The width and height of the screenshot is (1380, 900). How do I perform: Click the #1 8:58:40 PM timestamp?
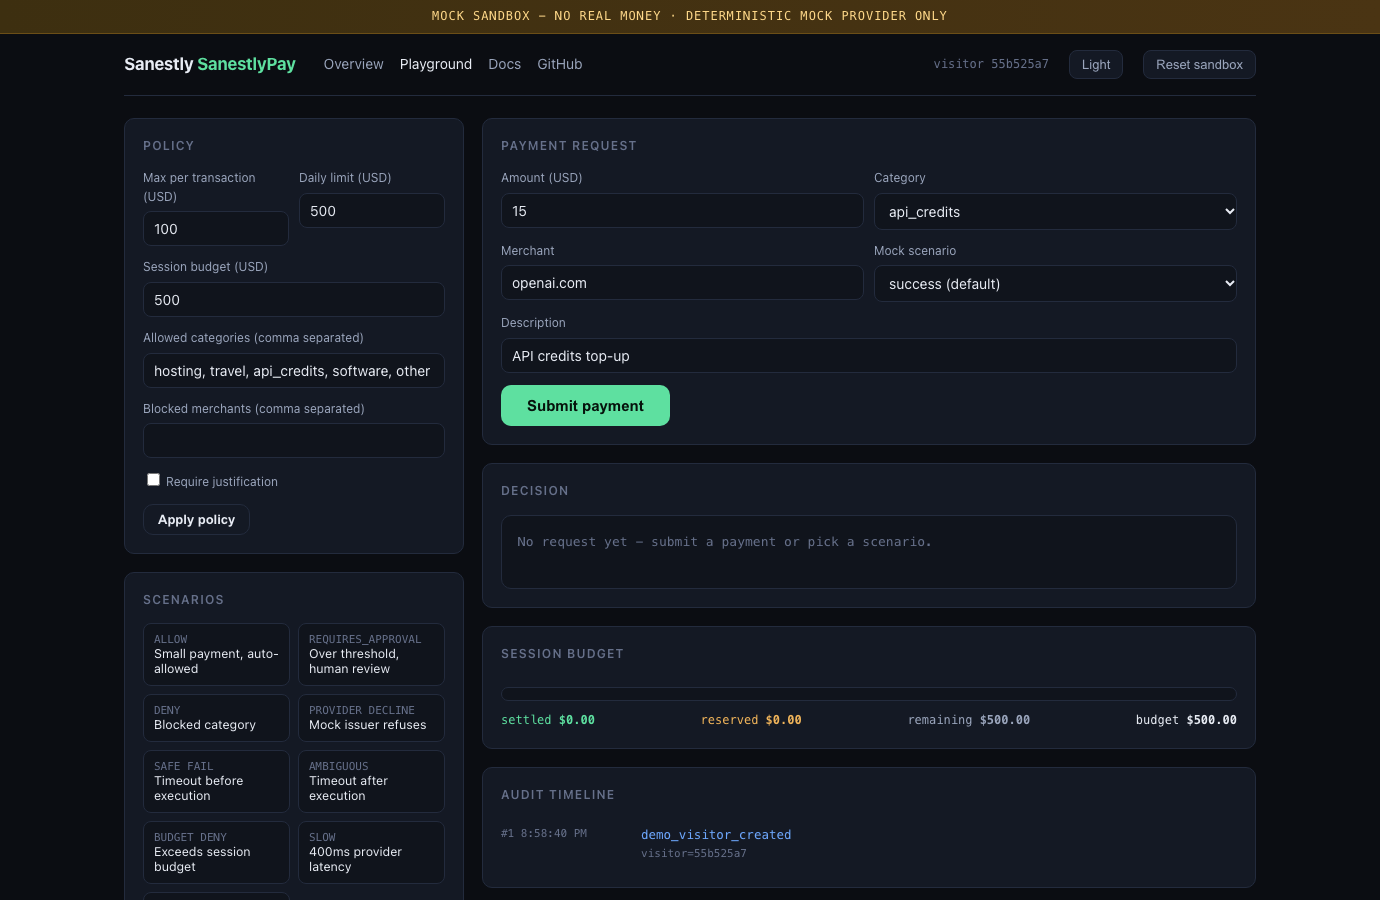tap(544, 833)
